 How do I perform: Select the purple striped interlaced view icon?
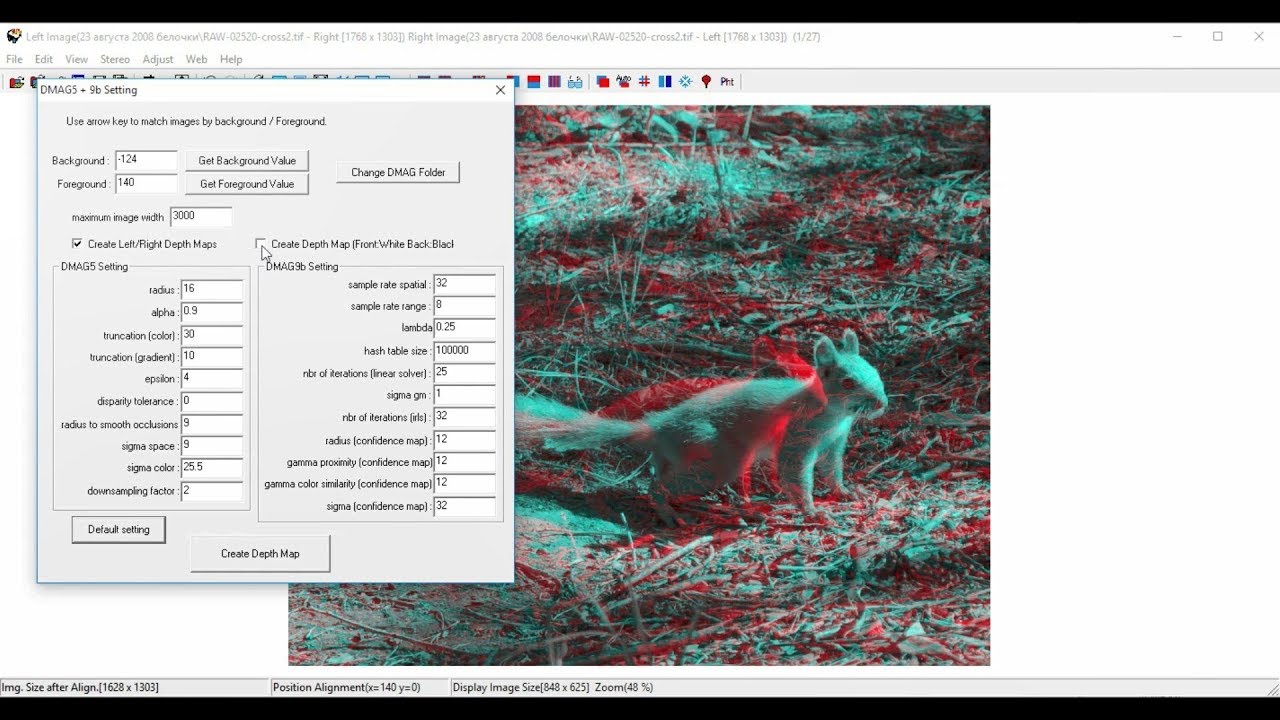554,82
